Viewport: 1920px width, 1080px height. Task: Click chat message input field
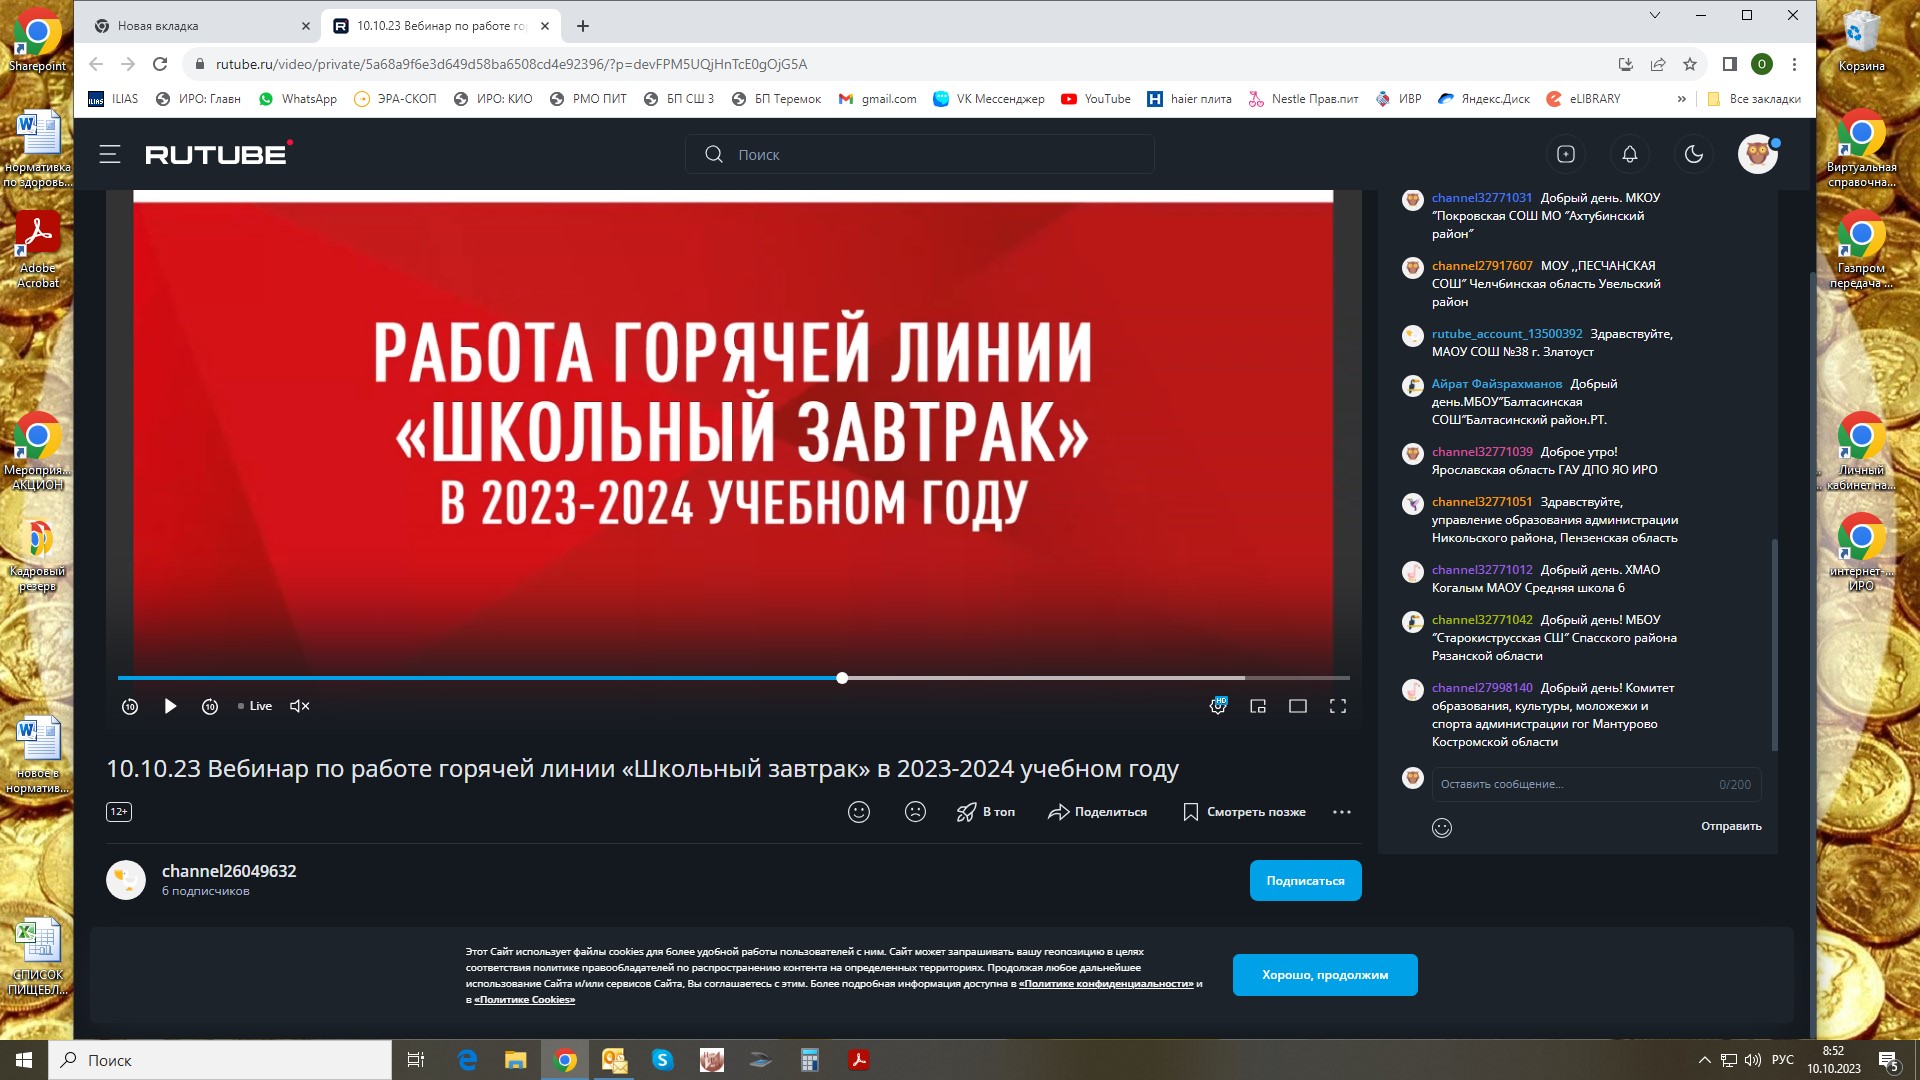[1596, 784]
